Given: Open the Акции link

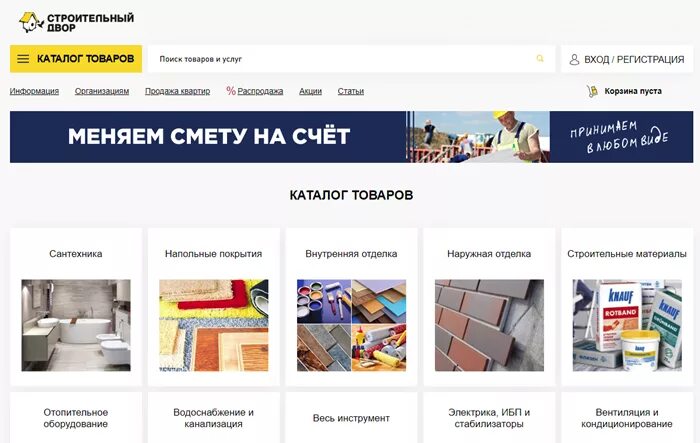Looking at the screenshot, I should [x=310, y=91].
